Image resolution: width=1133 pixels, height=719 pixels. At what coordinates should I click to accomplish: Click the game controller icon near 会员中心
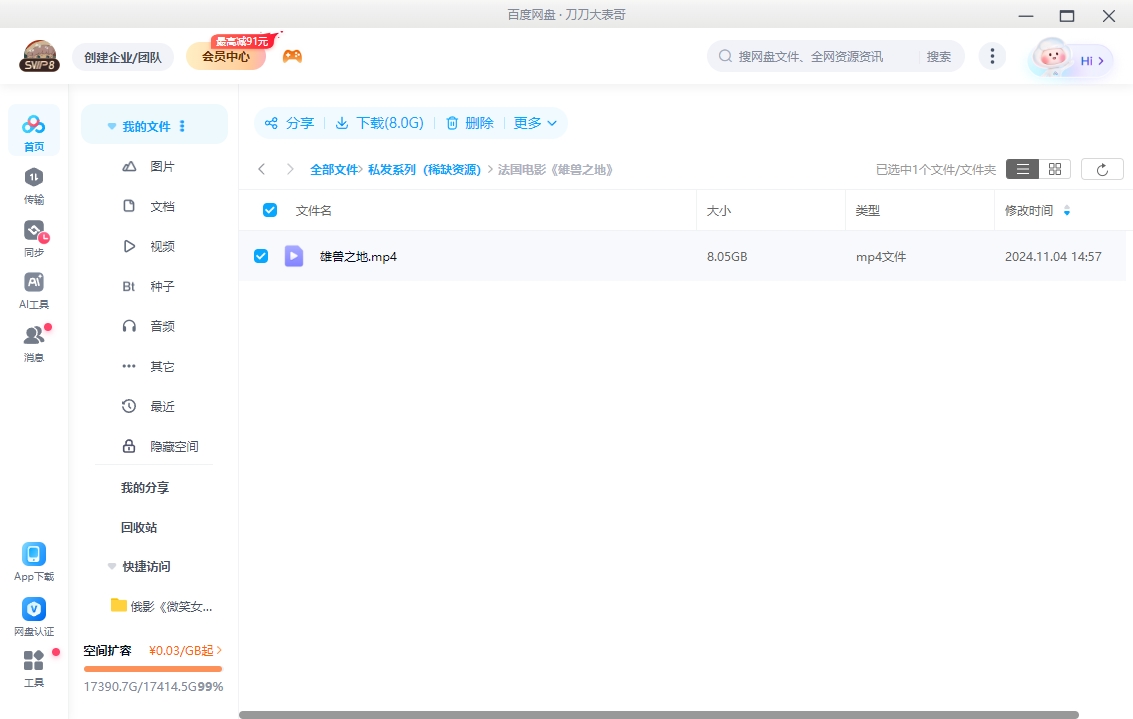coord(292,57)
